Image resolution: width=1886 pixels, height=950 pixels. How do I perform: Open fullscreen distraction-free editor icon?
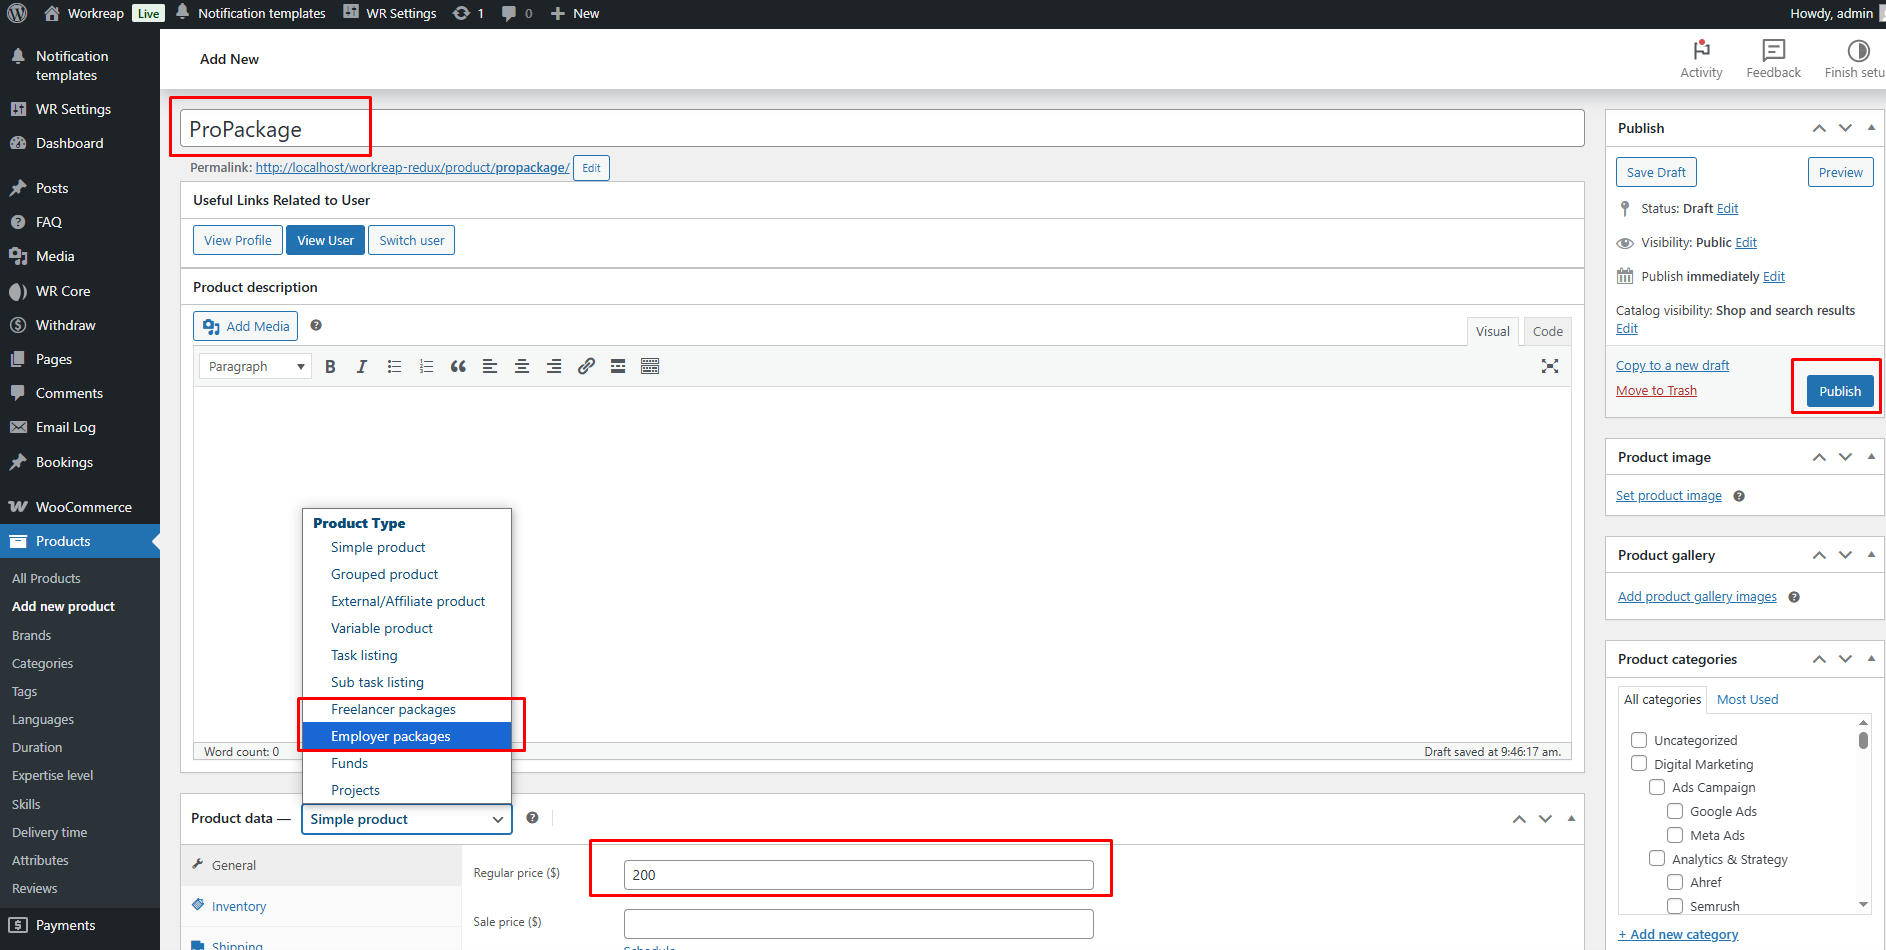pyautogui.click(x=1549, y=366)
